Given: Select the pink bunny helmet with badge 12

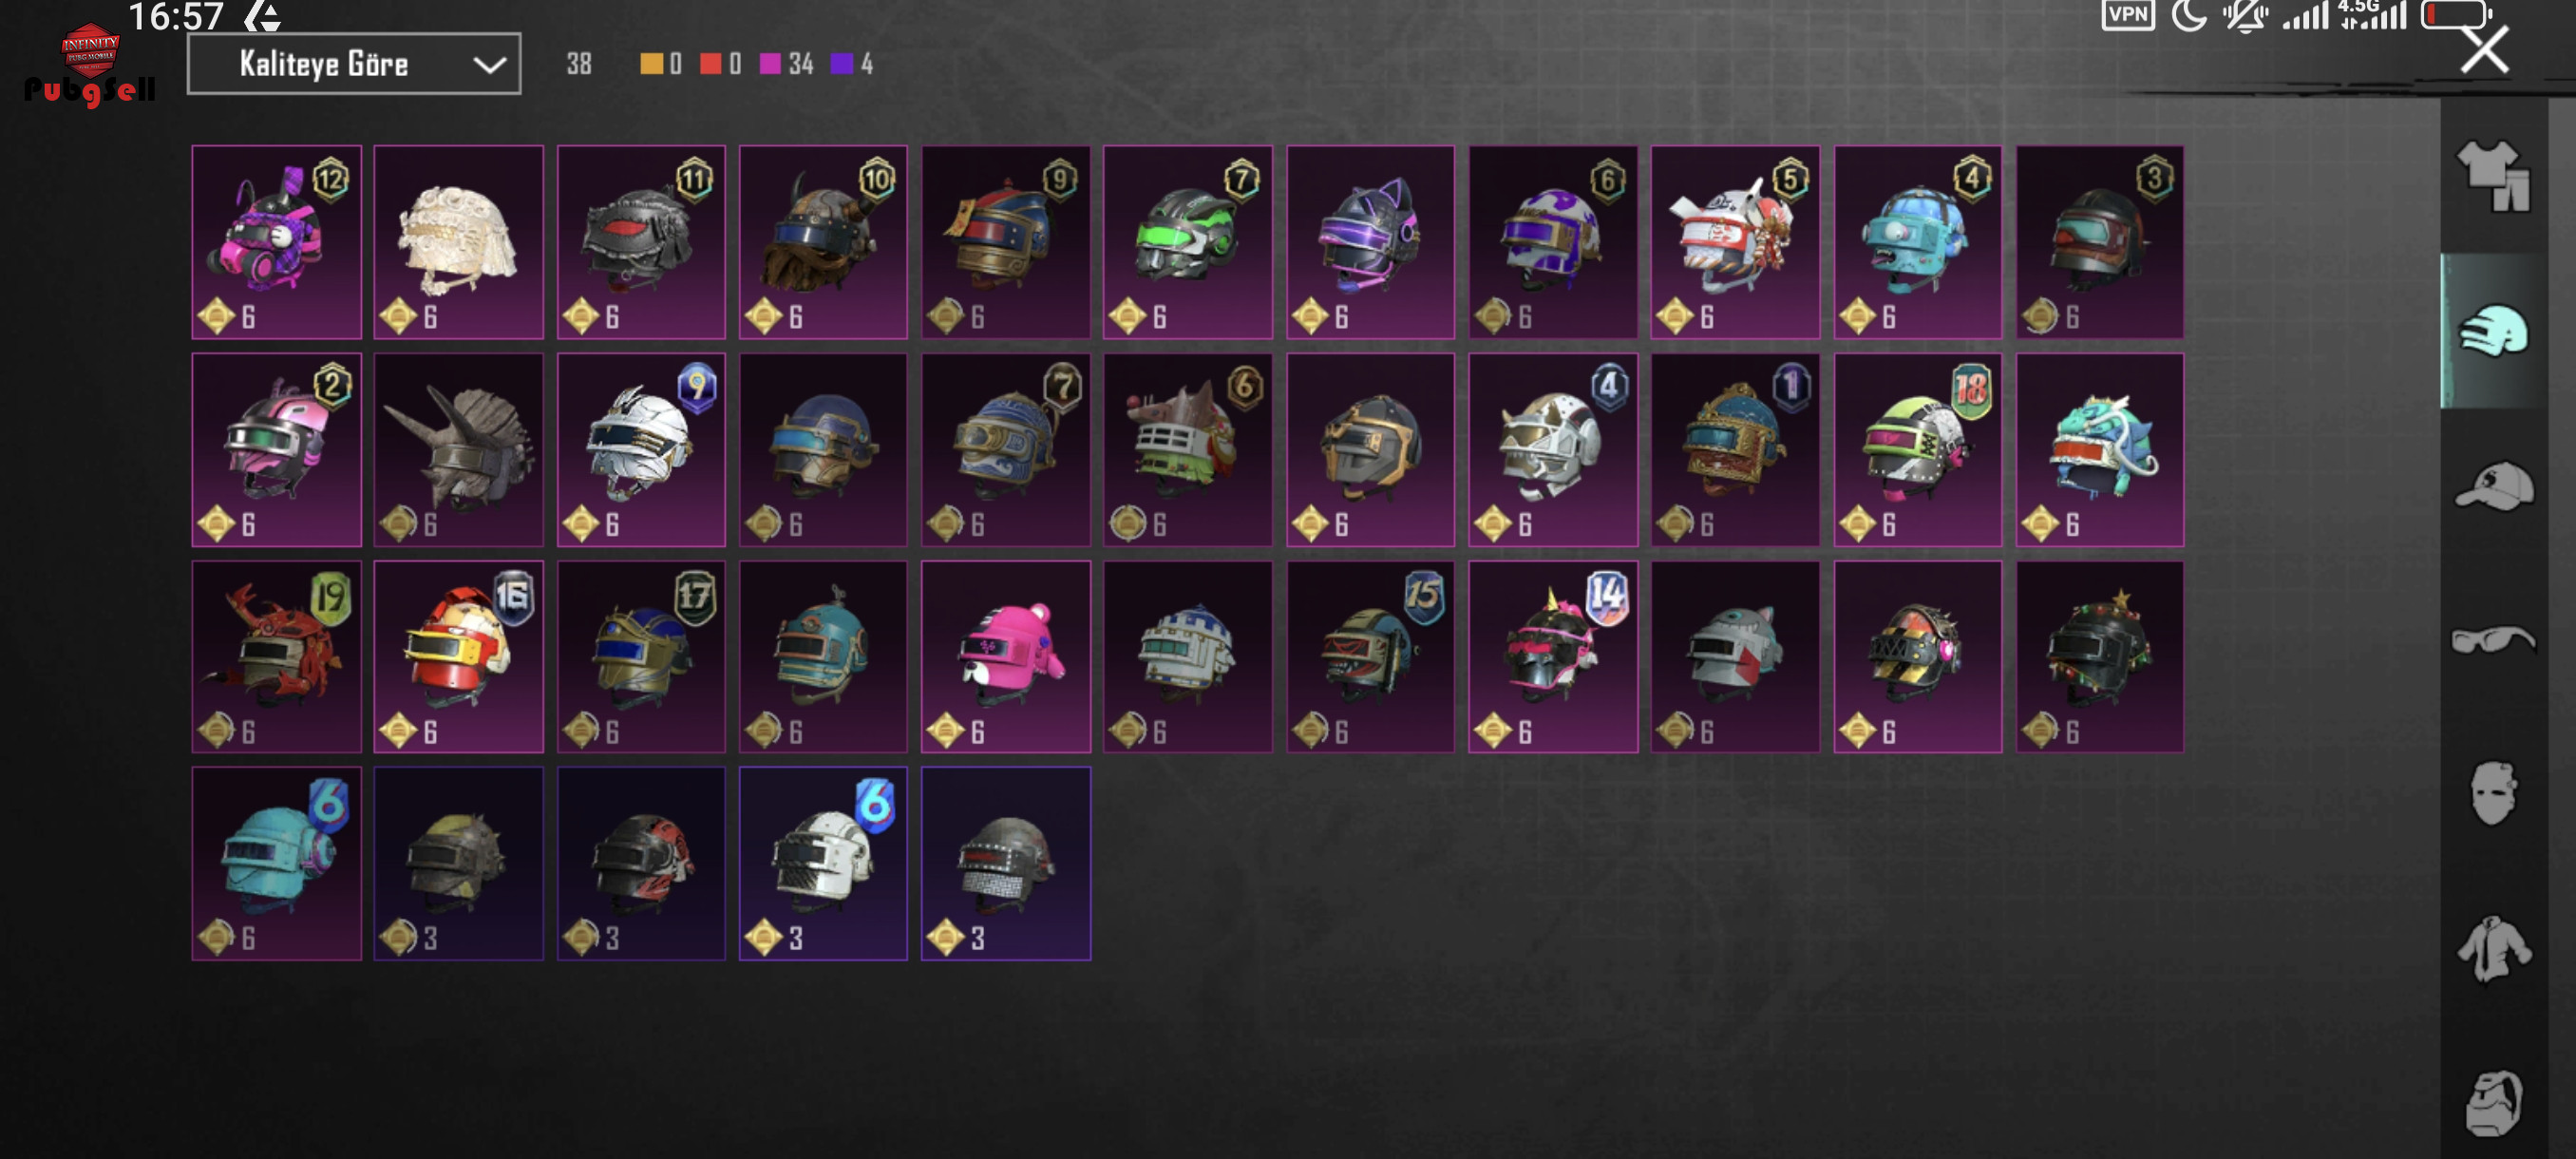Looking at the screenshot, I should (277, 242).
